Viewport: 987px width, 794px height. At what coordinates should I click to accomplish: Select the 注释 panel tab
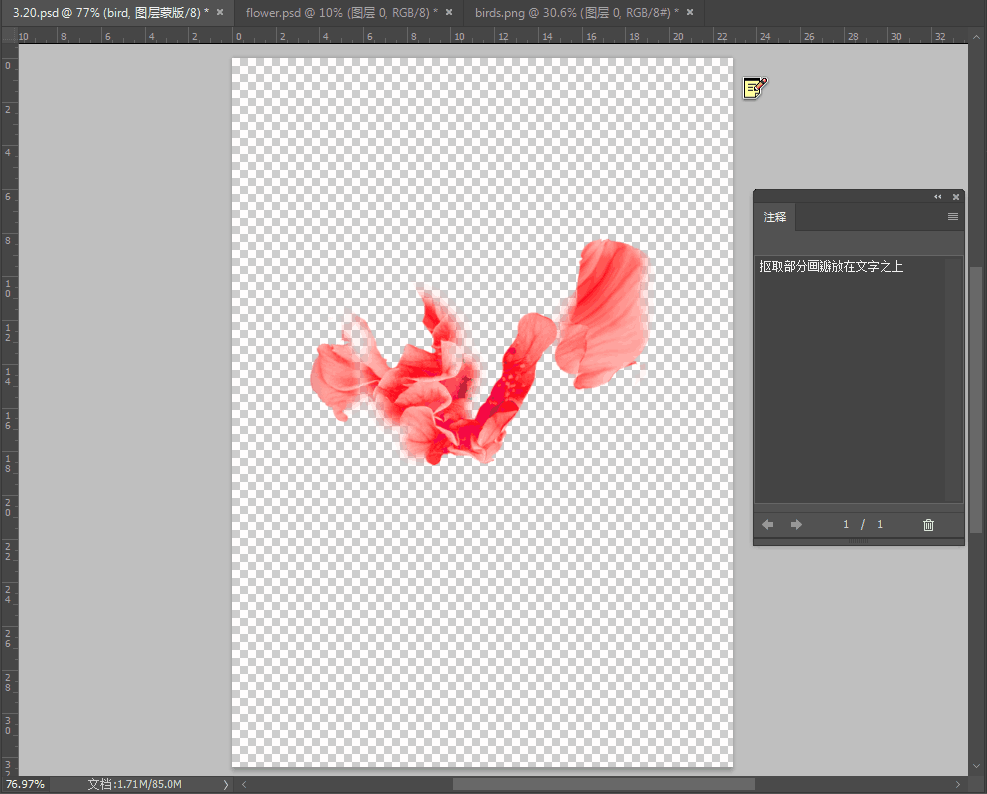point(775,217)
